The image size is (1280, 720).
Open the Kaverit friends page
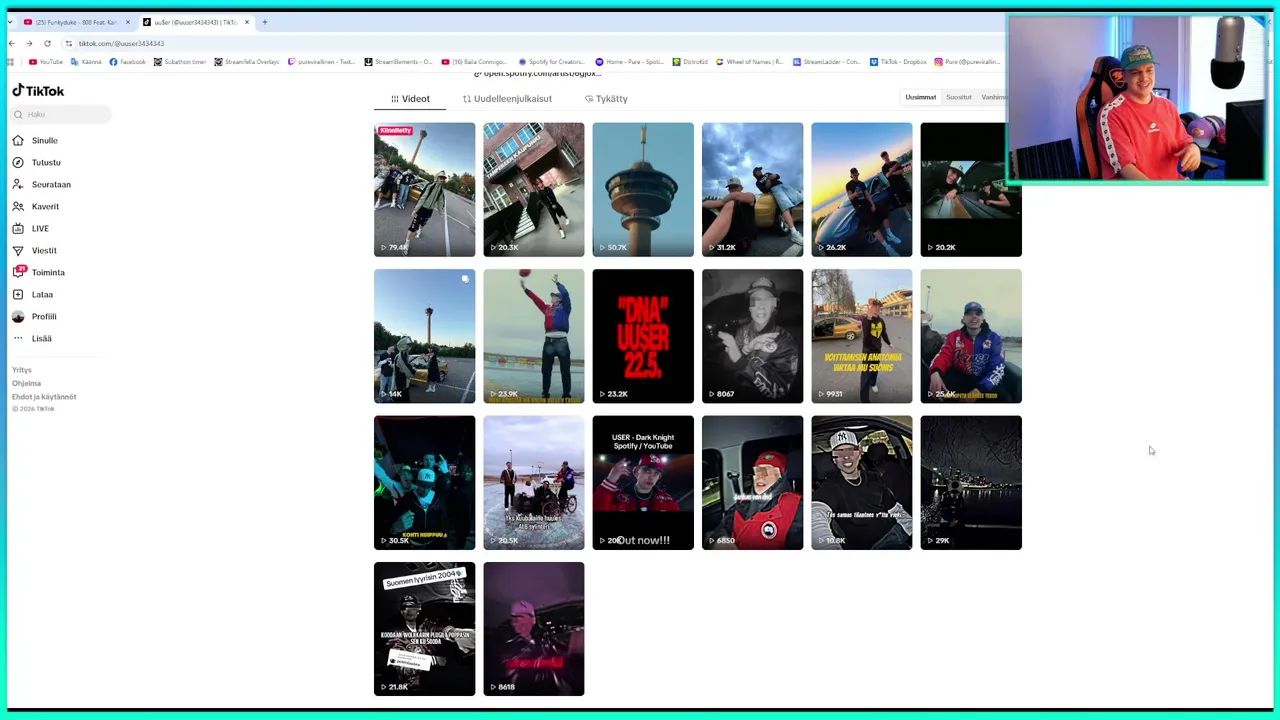tap(36, 206)
